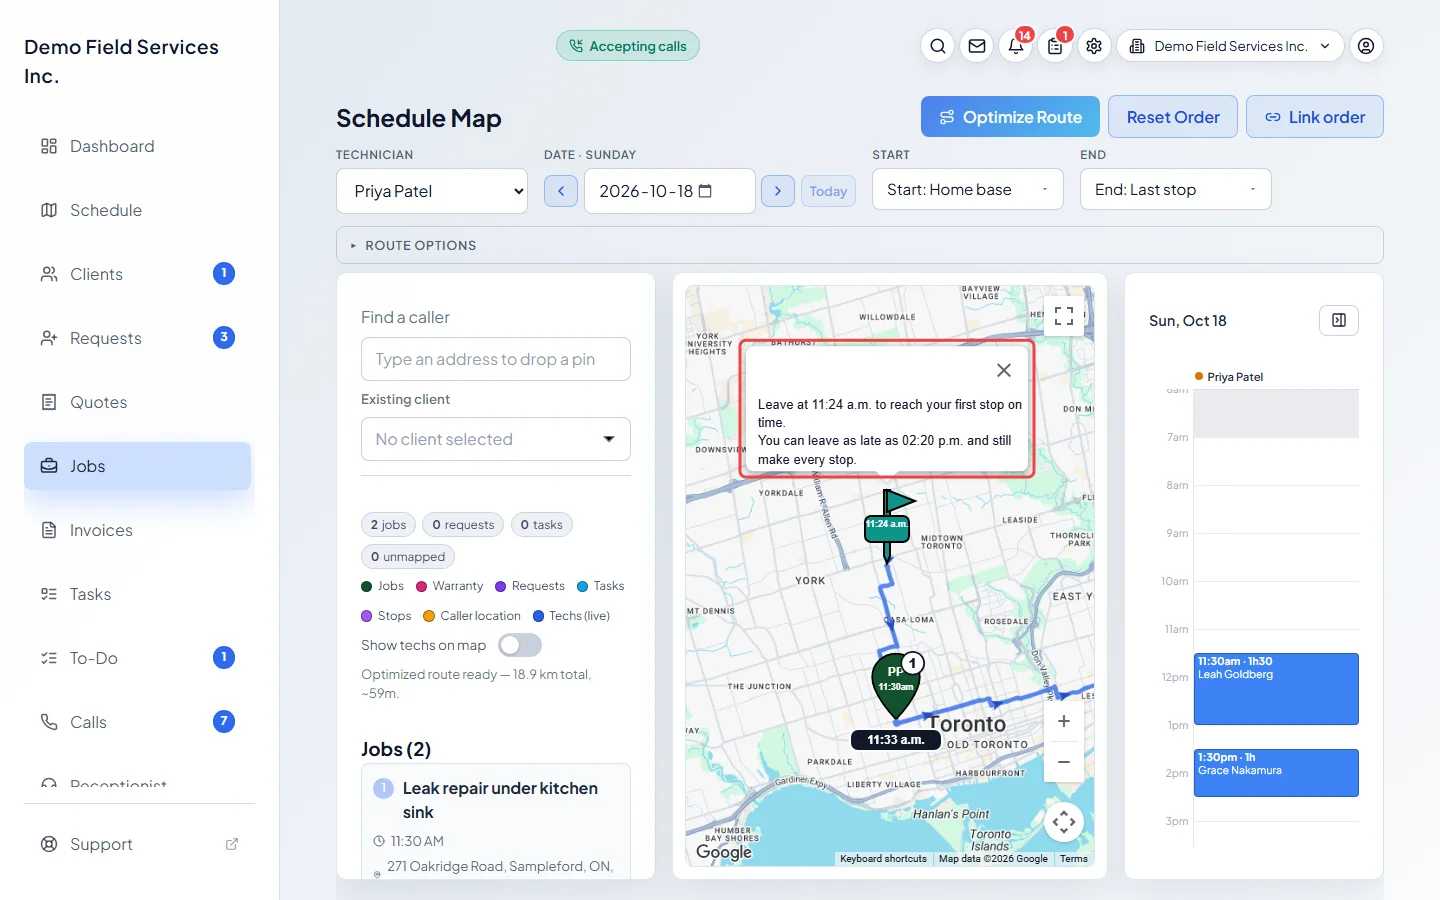This screenshot has width=1440, height=900.
Task: Open settings gear in header
Action: coord(1094,46)
